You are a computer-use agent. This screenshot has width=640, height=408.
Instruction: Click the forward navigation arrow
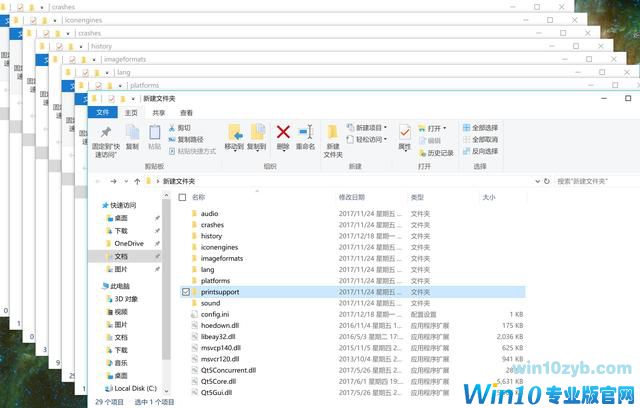click(113, 181)
